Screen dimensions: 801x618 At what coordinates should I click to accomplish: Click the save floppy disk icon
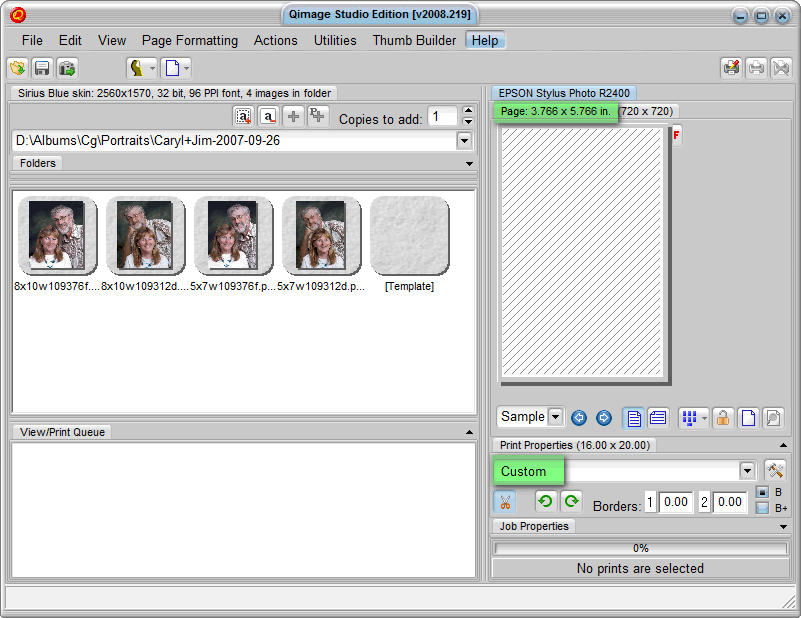pyautogui.click(x=42, y=68)
